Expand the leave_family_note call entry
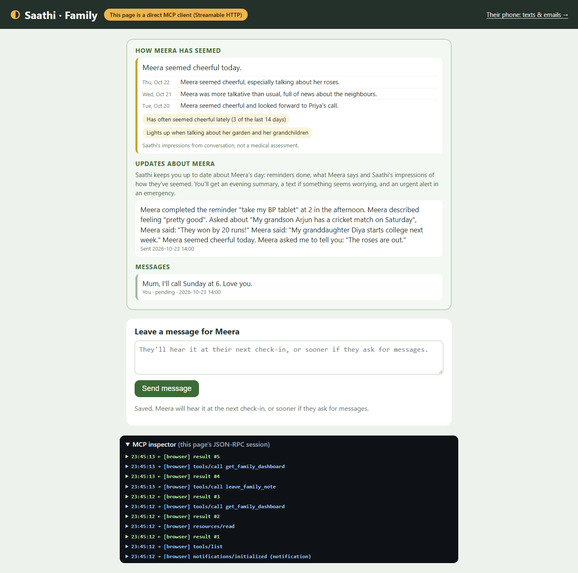The image size is (578, 573). coord(201,487)
